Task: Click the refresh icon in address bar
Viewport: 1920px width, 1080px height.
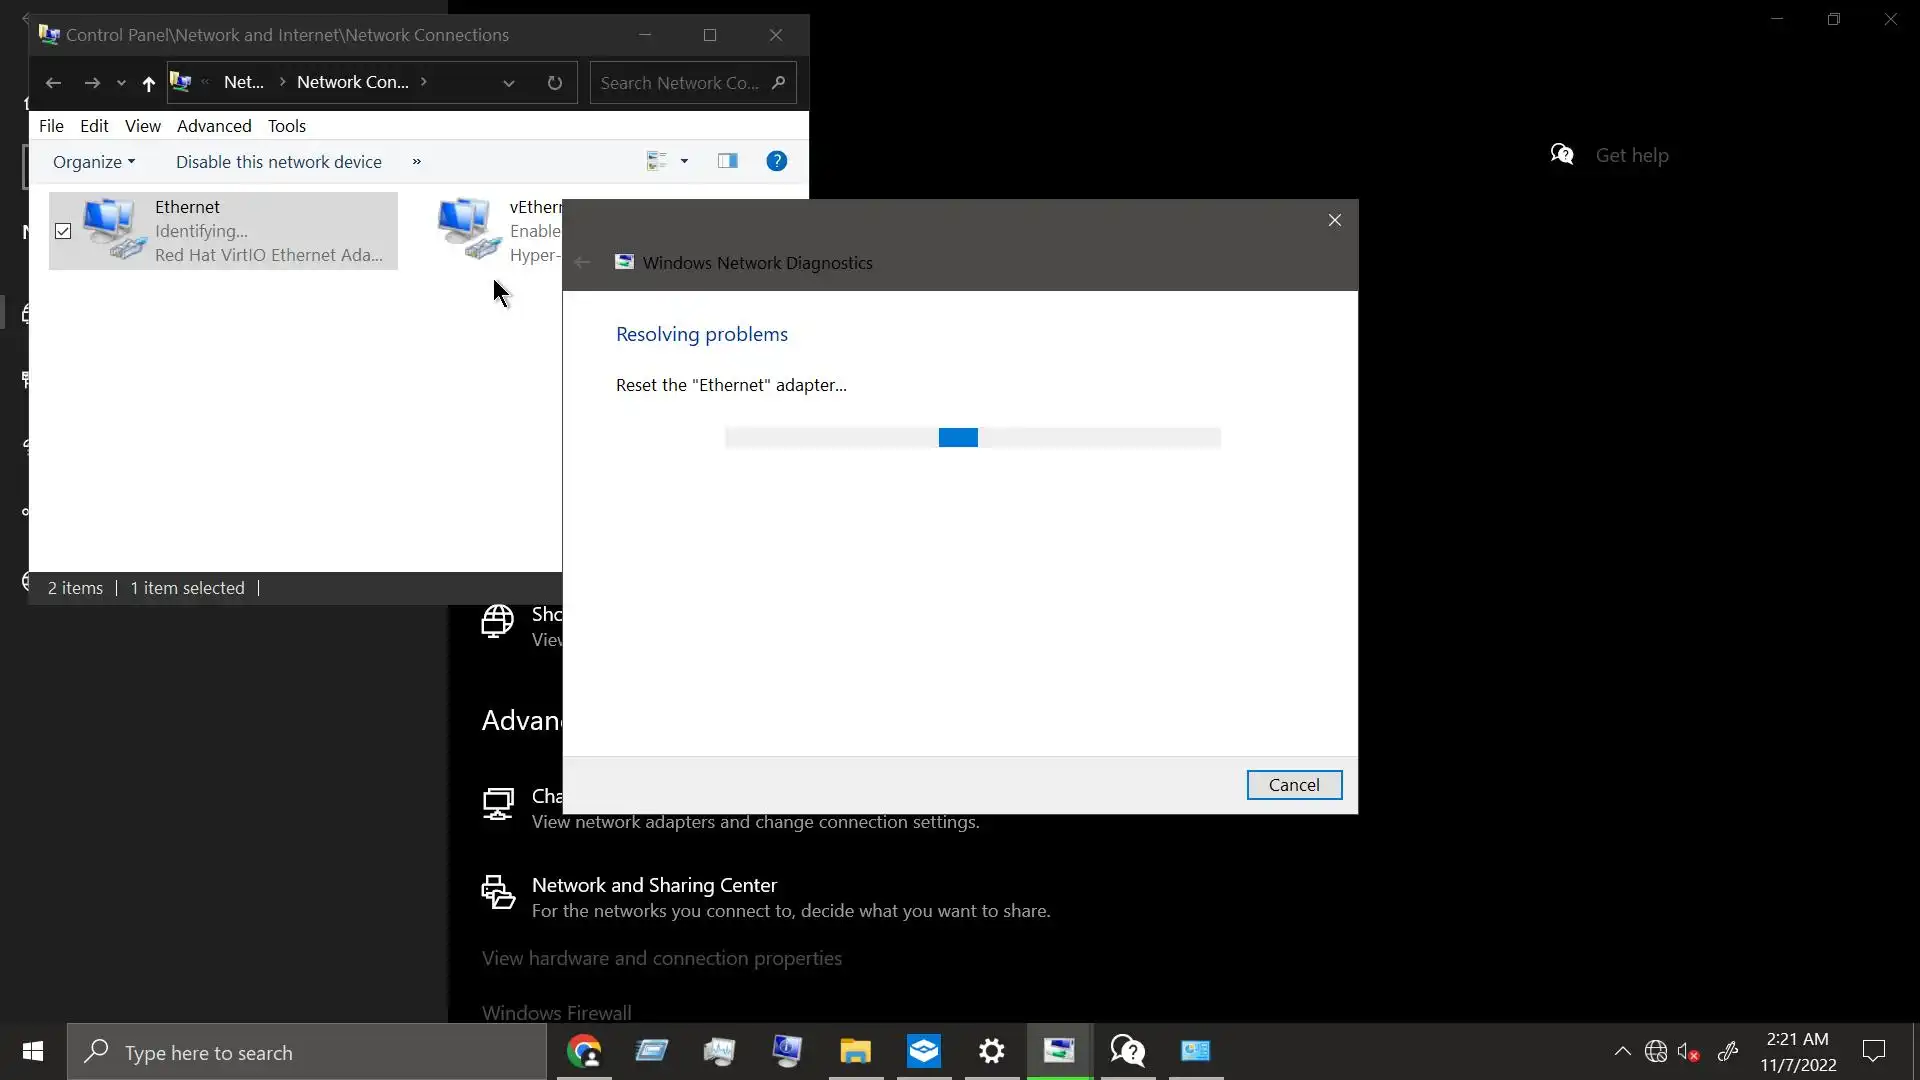Action: [555, 83]
